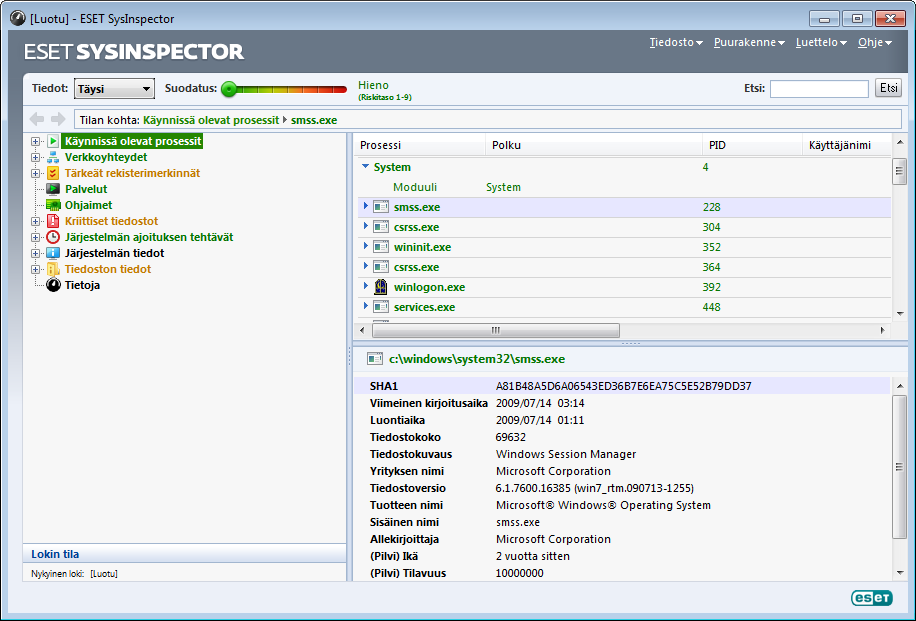Click the Käynnissä olevat prosessit breadcrumb link
Viewport: 916px width, 621px height.
pyautogui.click(x=211, y=120)
